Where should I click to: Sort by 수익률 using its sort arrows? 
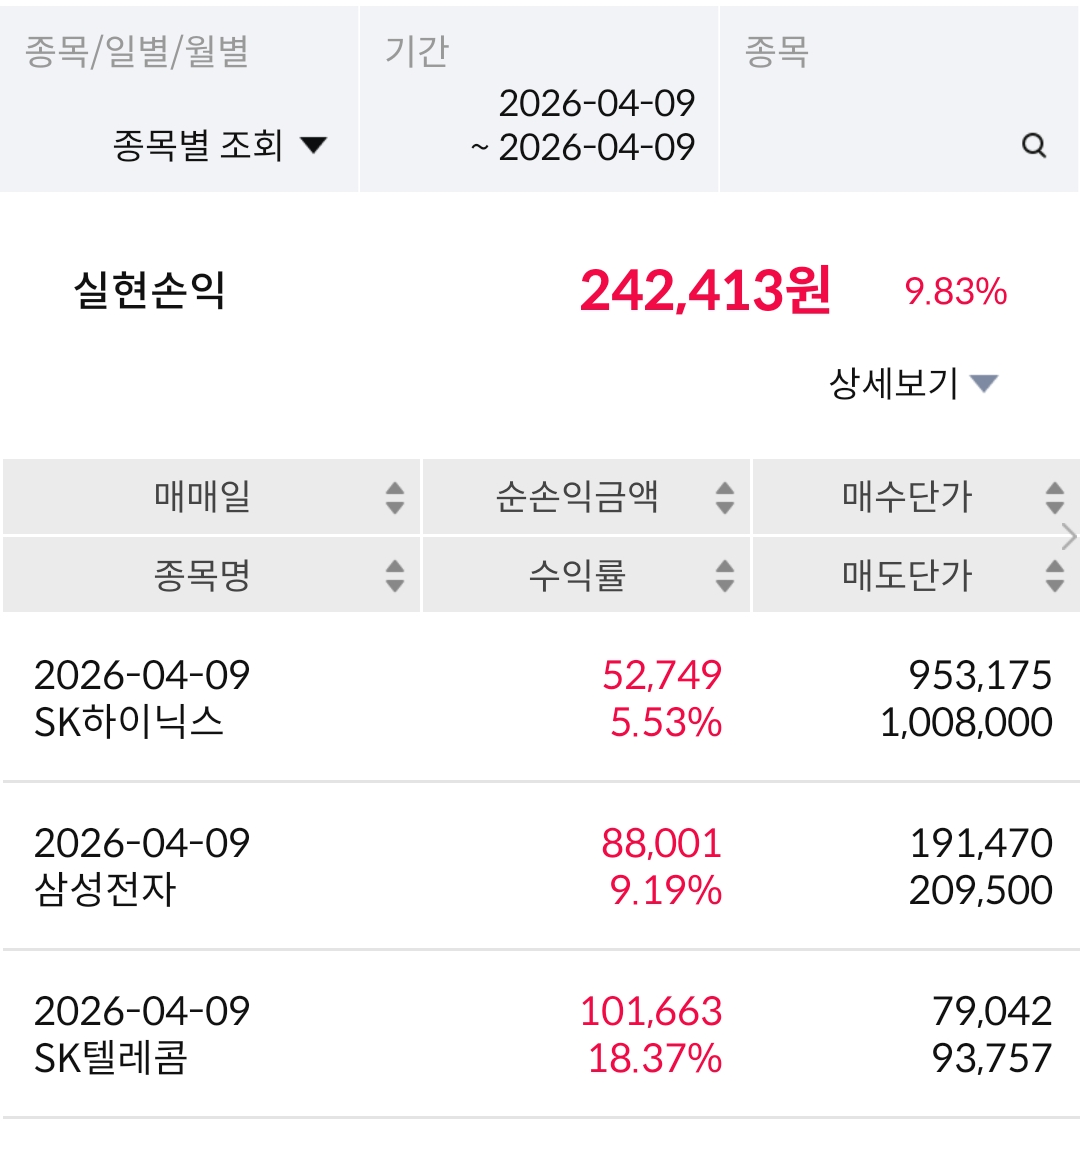coord(725,575)
